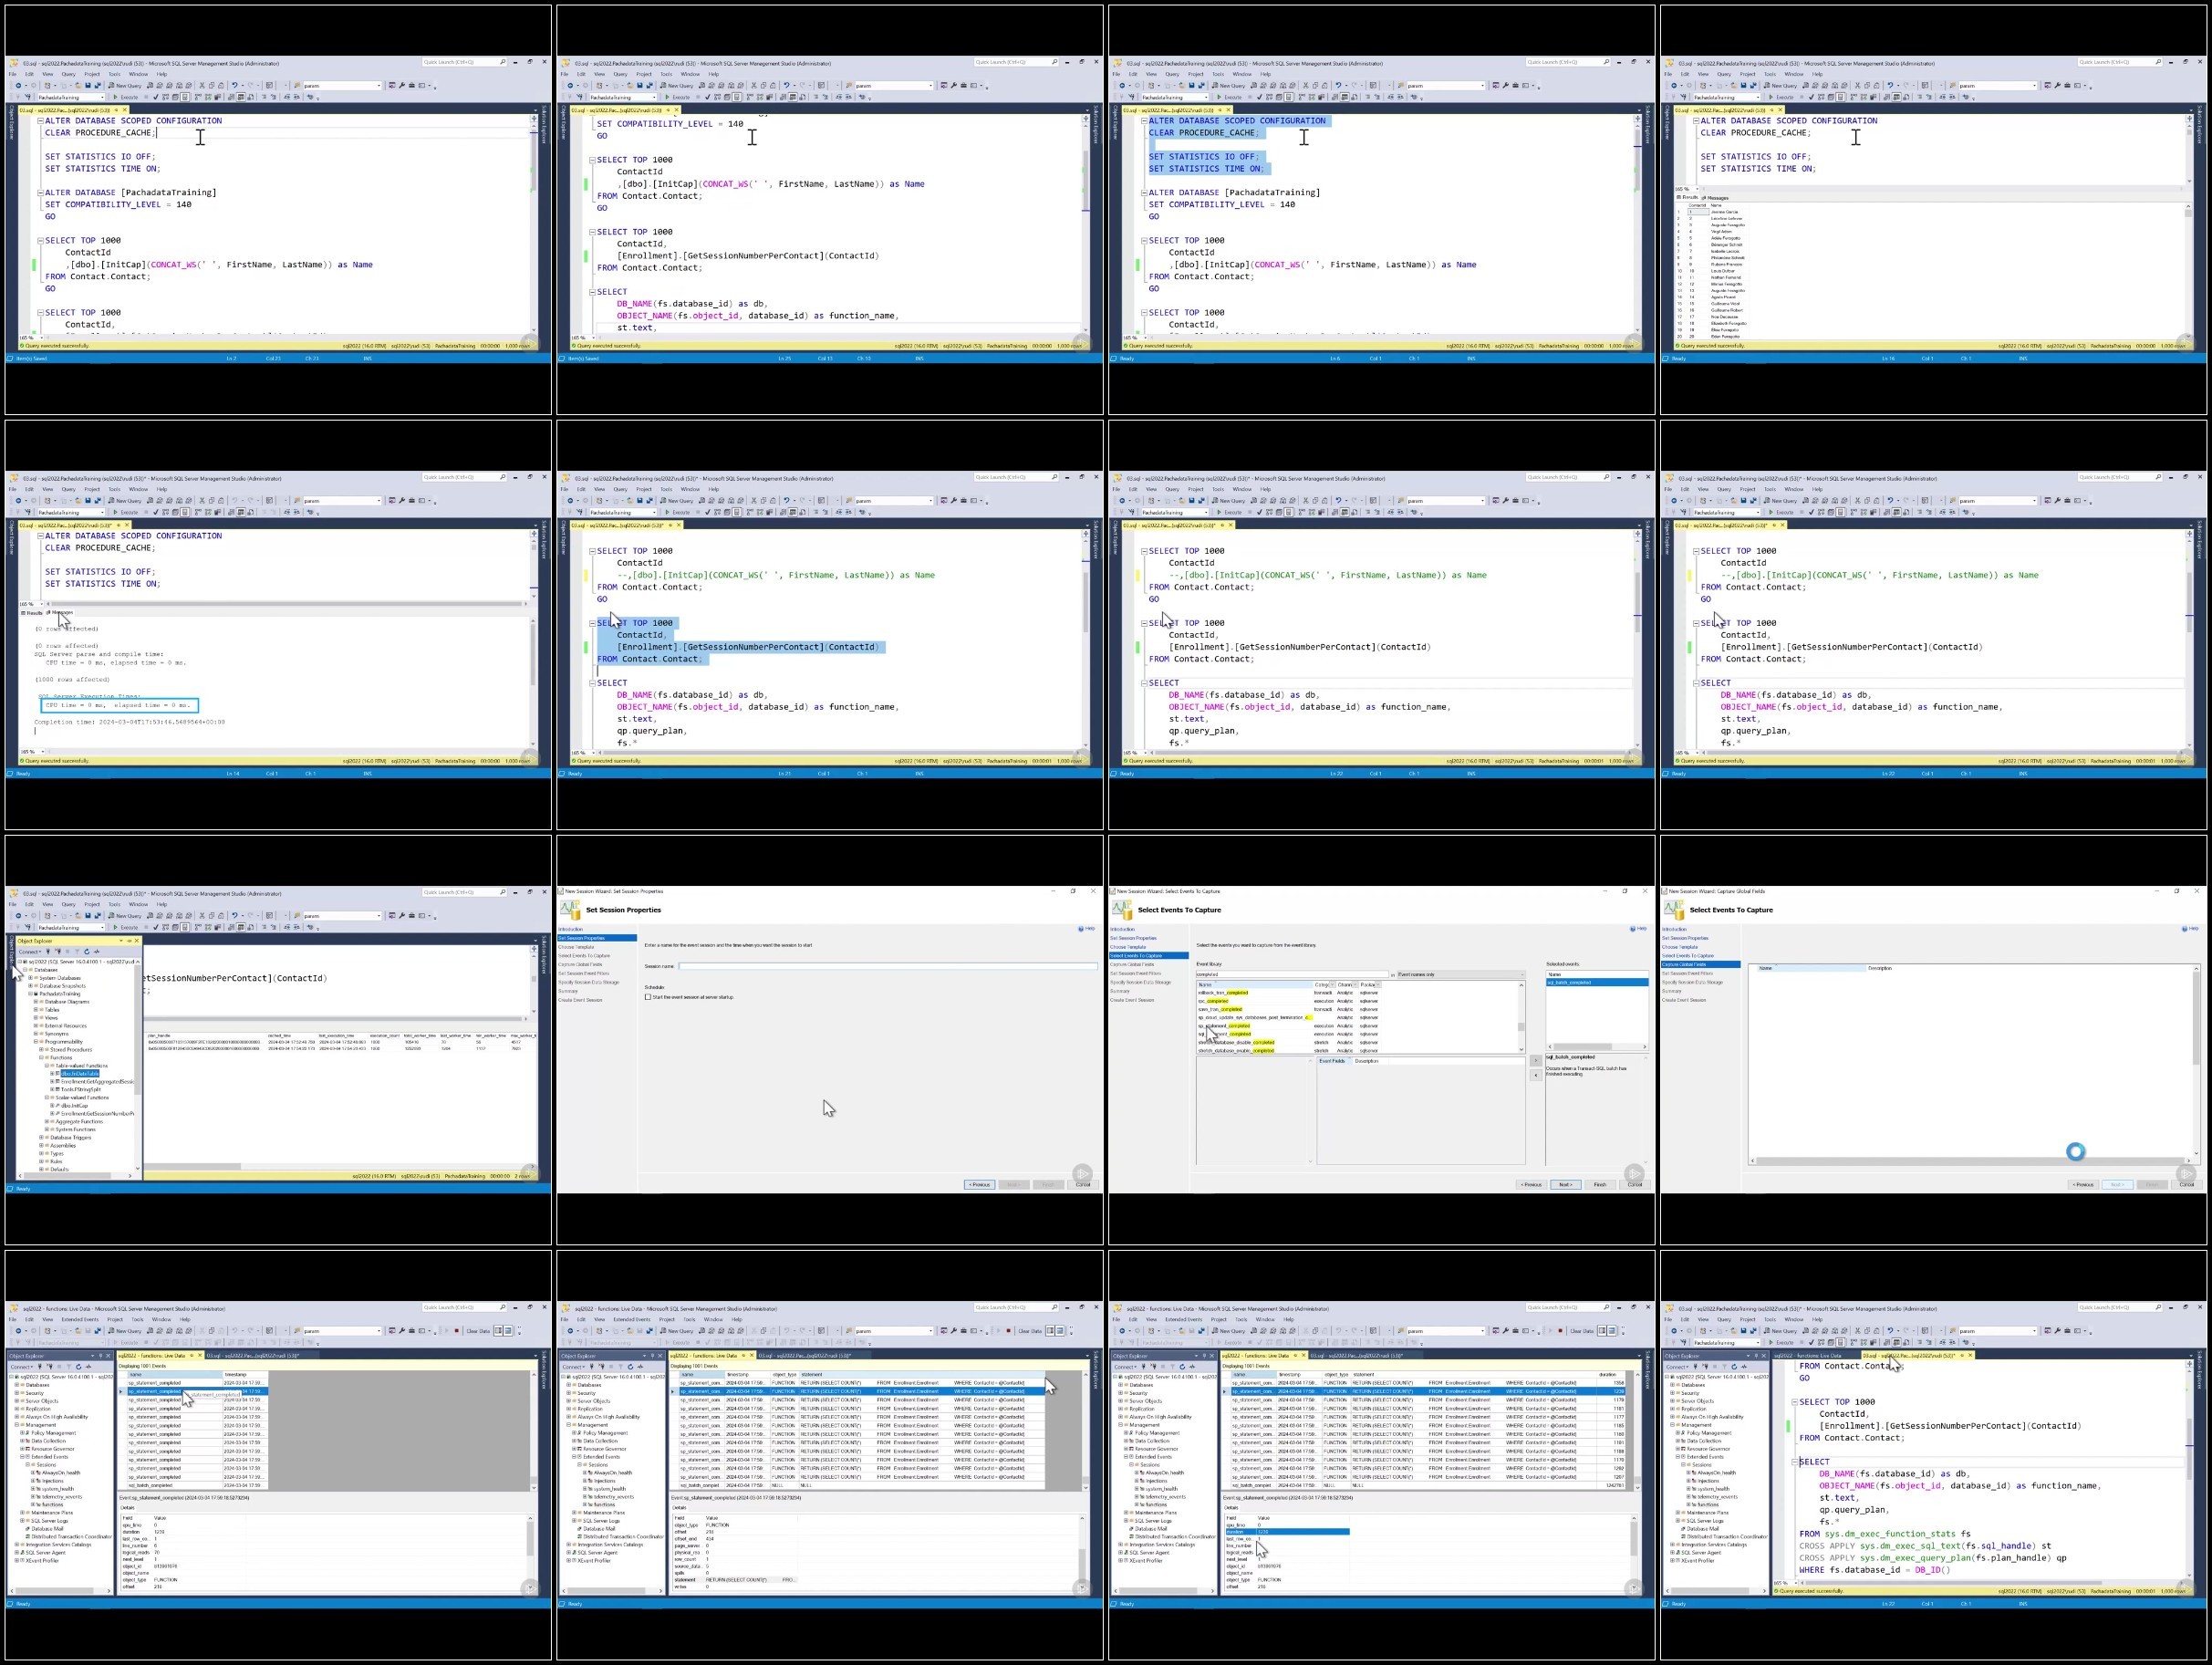Click the horizontal scrollbar under the PachadataTraining tree
This screenshot has height=1665, width=2212.
coord(75,1176)
